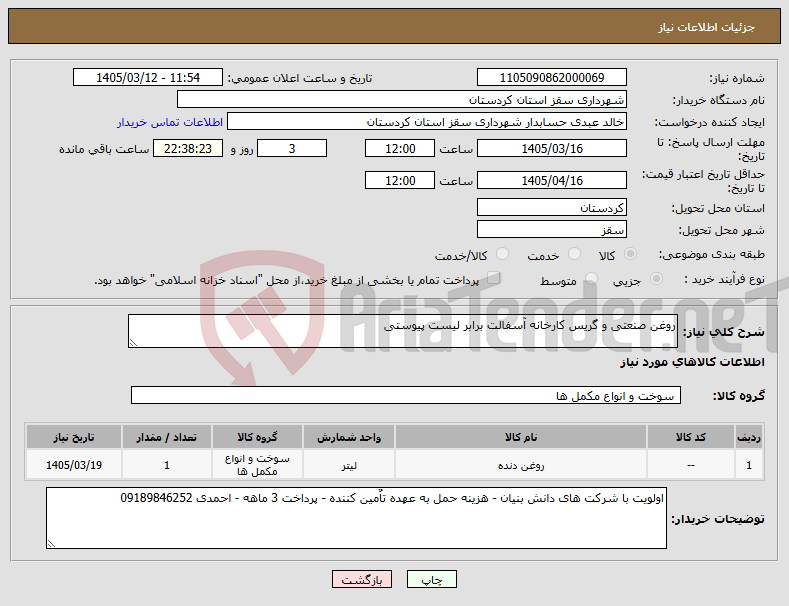The image size is (789, 606).
Task: Click the buyer notes textarea resize grip
Action: [51, 544]
